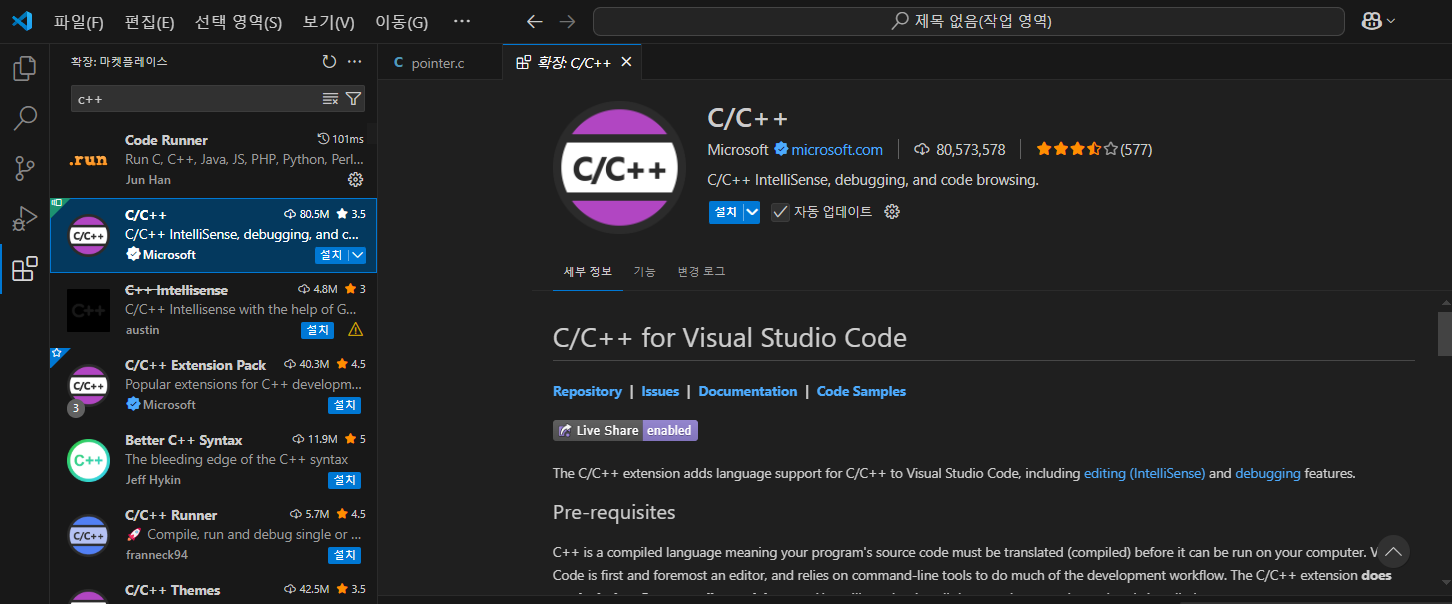Click the Live Share enabled badge
The image size is (1452, 604).
(x=625, y=430)
